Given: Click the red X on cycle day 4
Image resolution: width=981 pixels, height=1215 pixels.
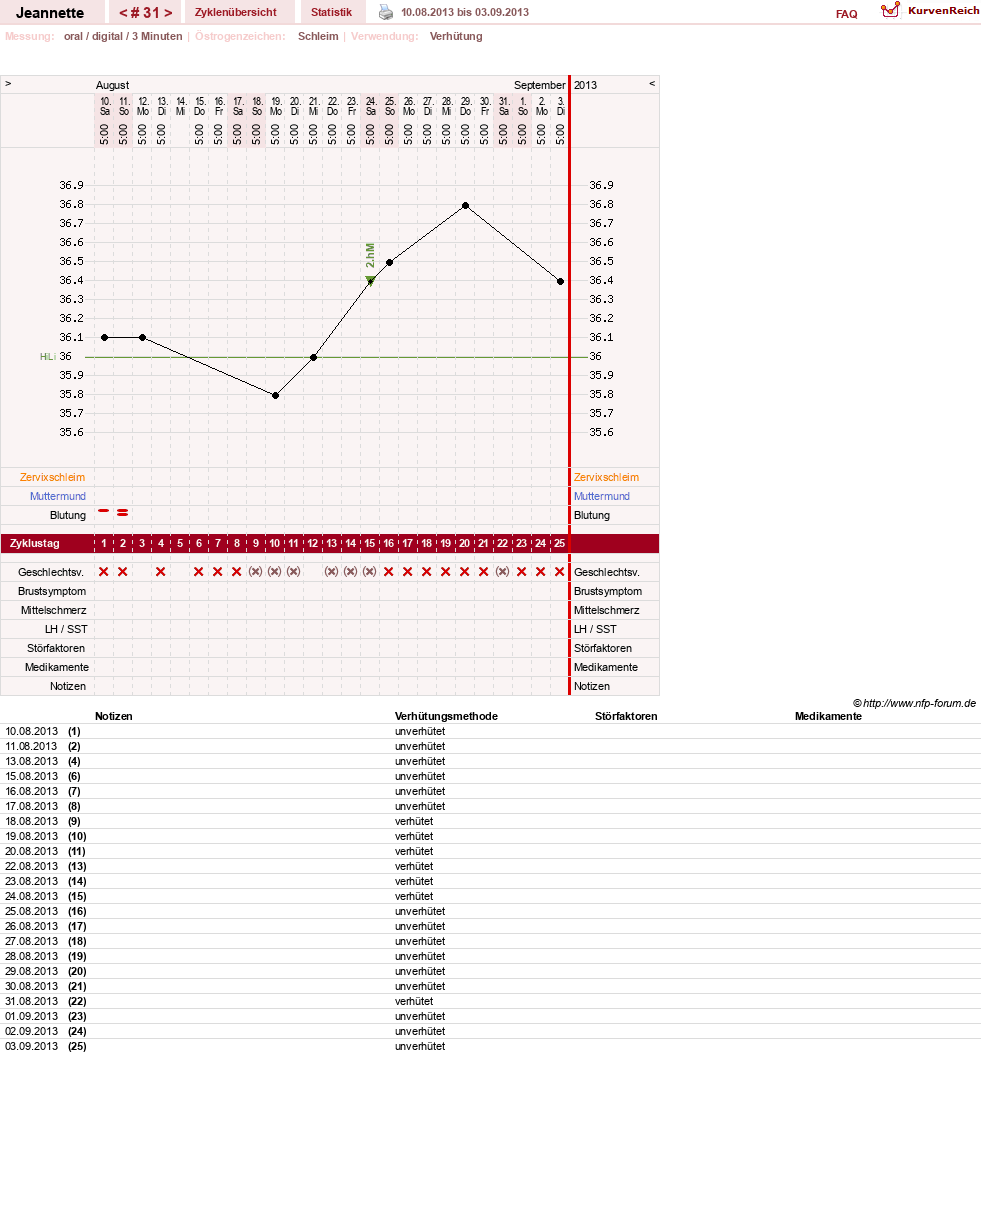Looking at the screenshot, I should coord(161,571).
